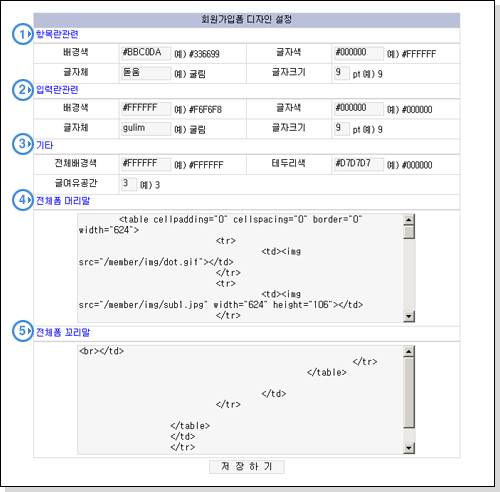Edit the 입력란 #FFFFFF background color field
Viewport: 500px width, 492px height.
(x=146, y=109)
